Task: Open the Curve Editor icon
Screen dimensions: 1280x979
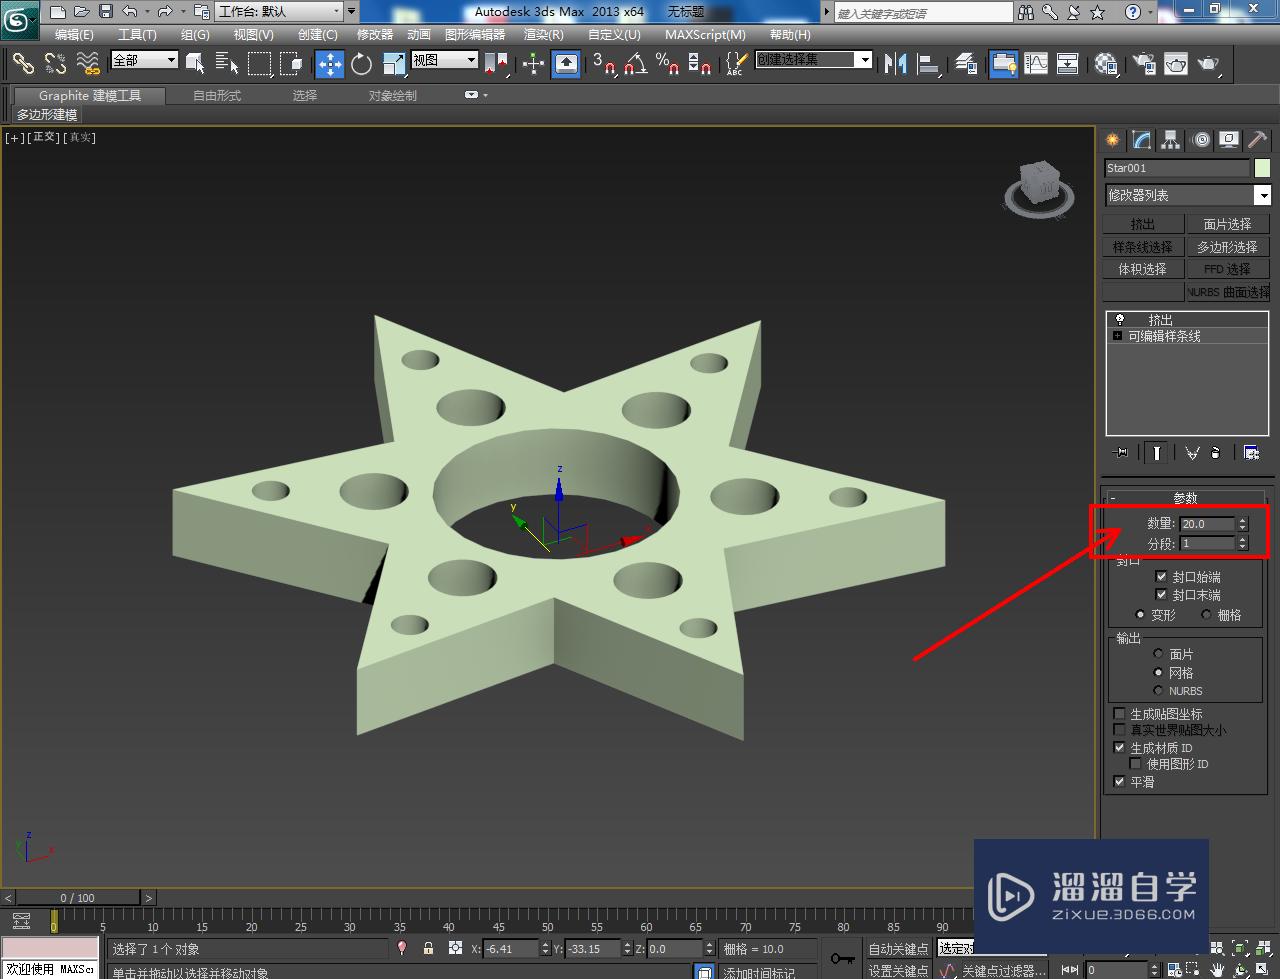Action: 1036,64
